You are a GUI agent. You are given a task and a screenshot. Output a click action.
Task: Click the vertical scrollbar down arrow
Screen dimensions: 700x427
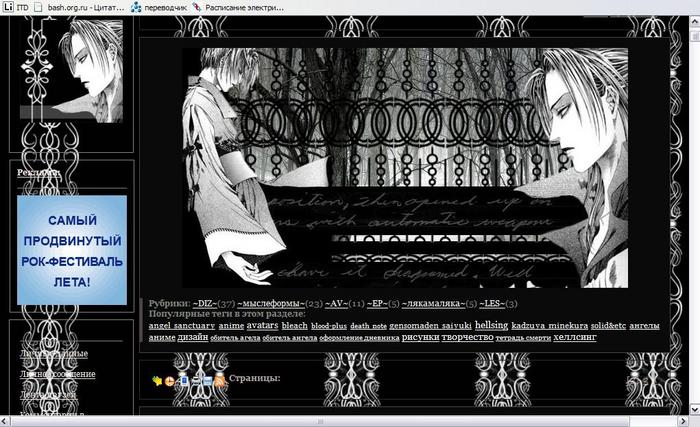(x=695, y=409)
